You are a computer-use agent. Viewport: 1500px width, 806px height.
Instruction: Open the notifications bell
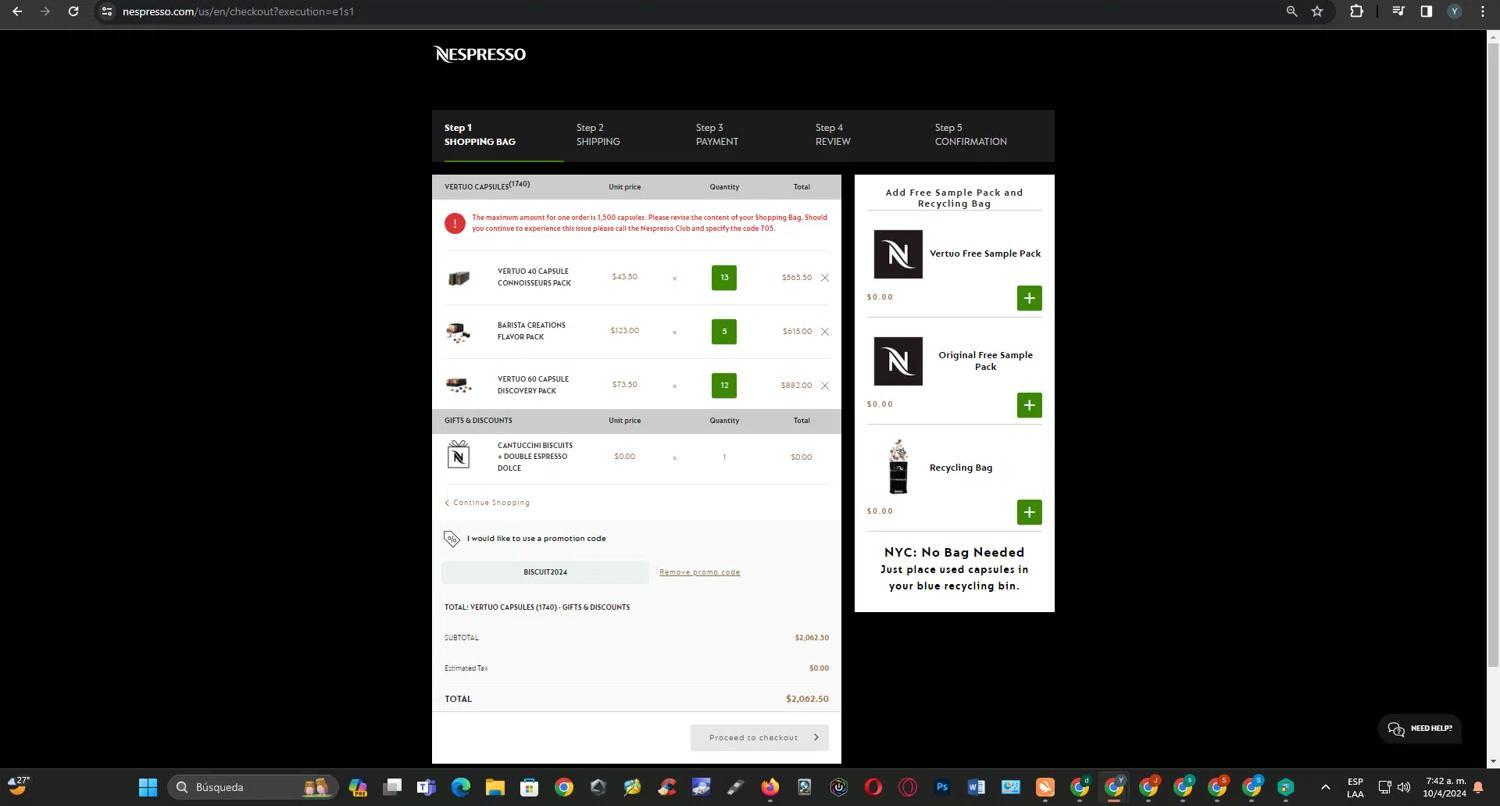tap(1478, 788)
